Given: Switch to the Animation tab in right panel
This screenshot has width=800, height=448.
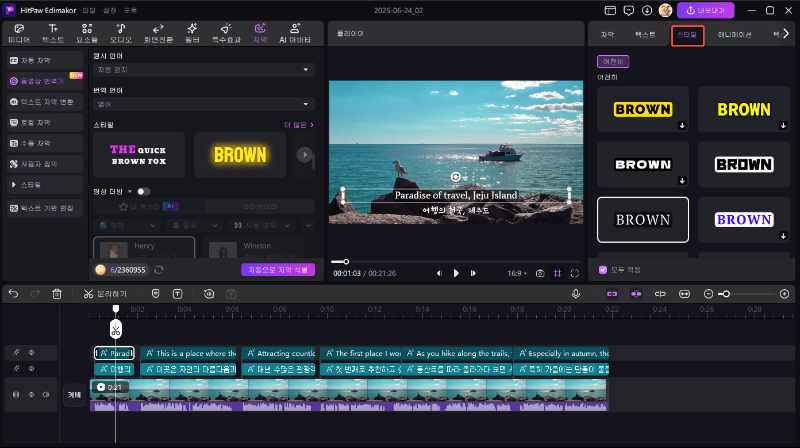Looking at the screenshot, I should (736, 34).
